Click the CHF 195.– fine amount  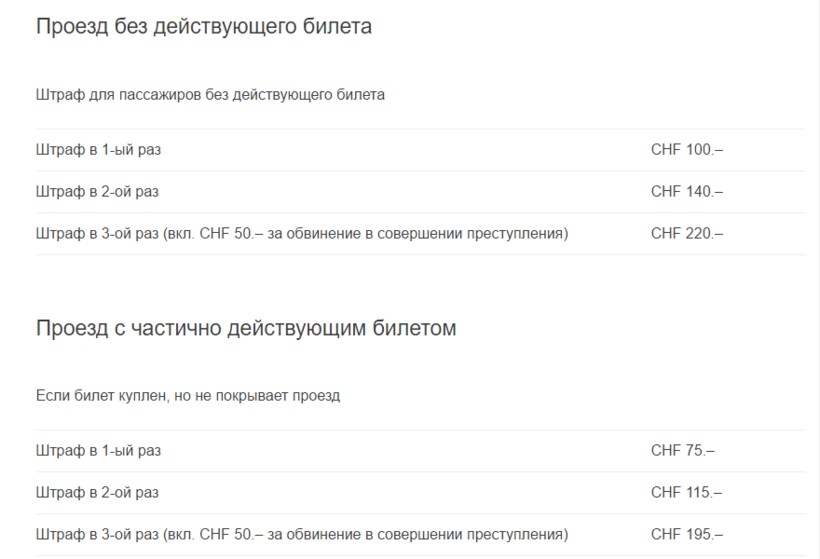(686, 535)
